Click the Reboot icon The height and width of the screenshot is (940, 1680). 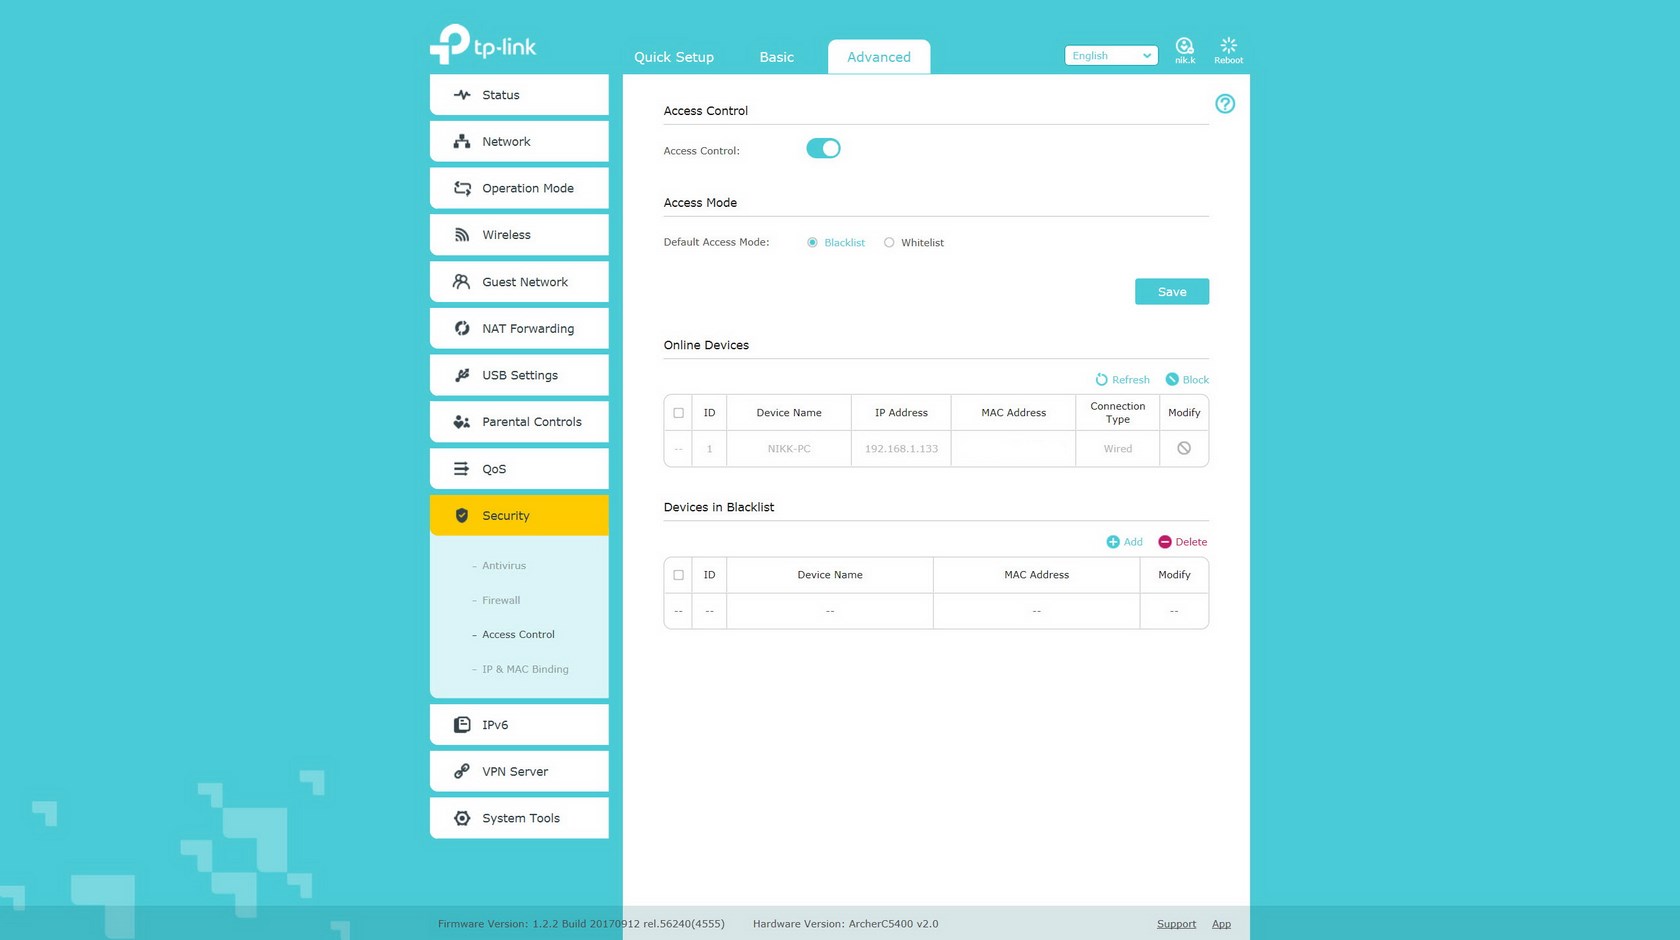tap(1229, 50)
